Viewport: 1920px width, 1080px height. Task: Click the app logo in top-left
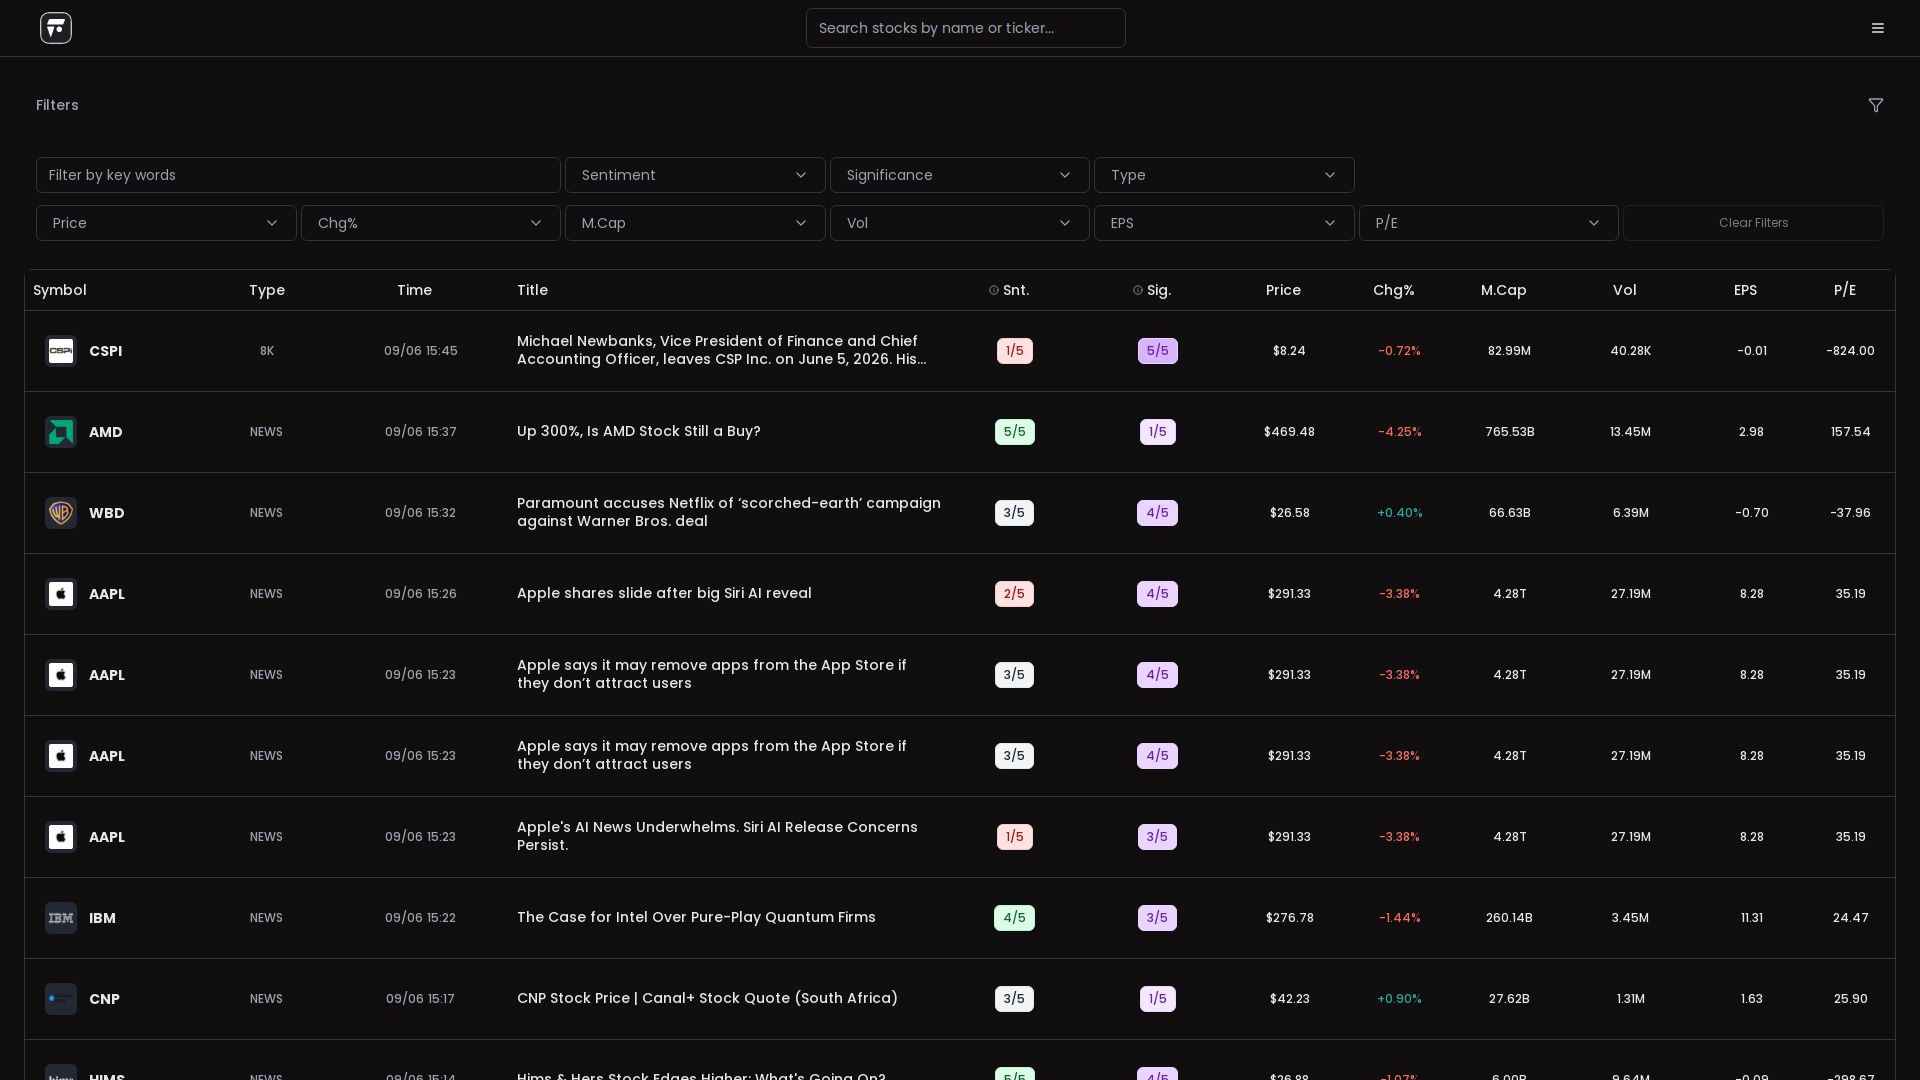point(56,28)
